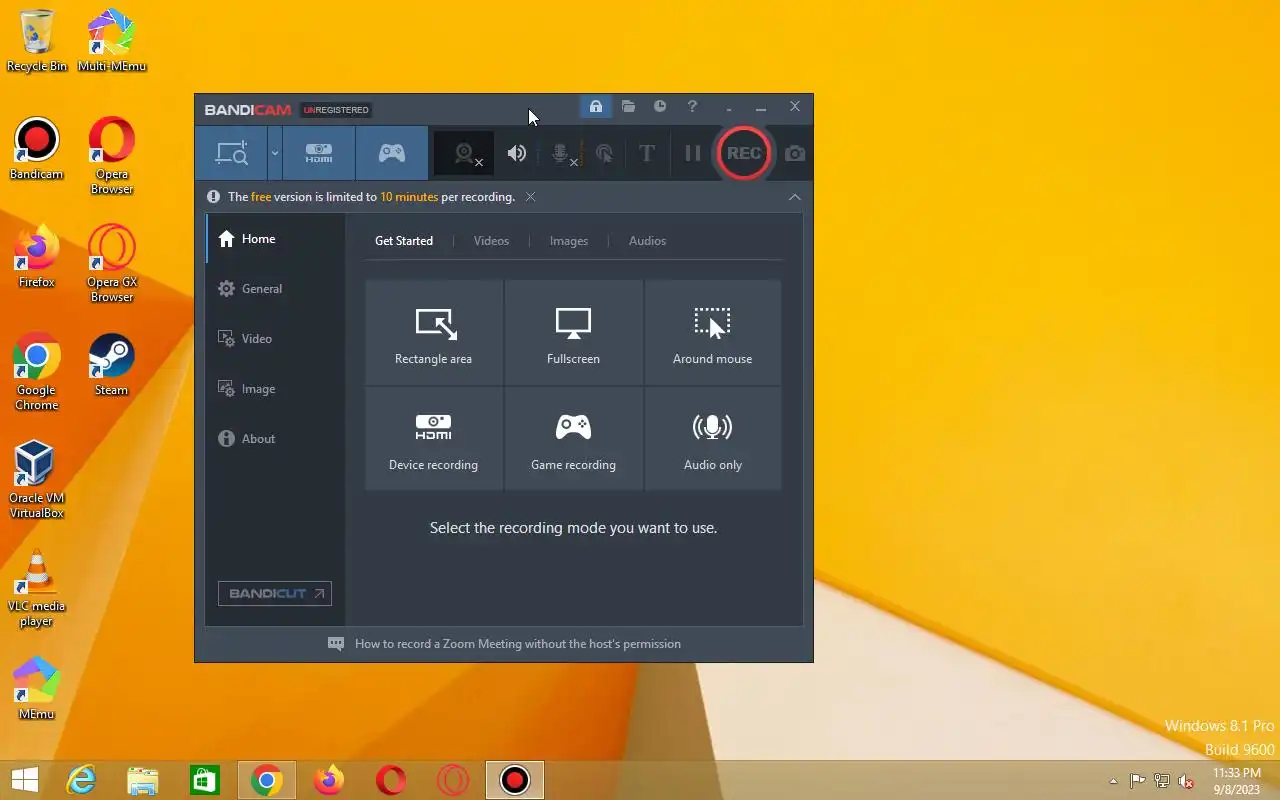Click the lock icon in title bar
The image size is (1280, 800).
(595, 106)
